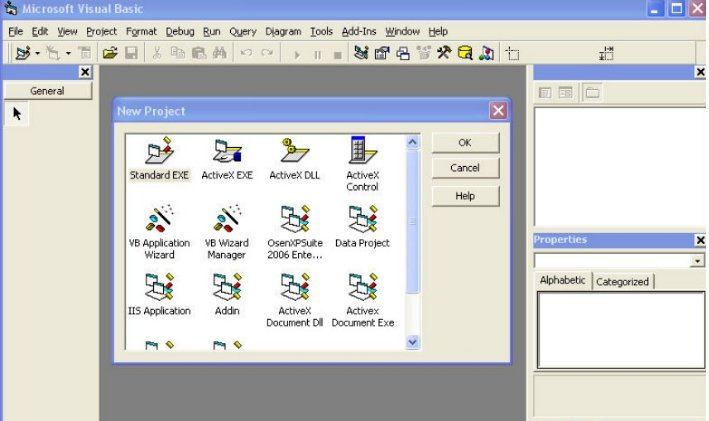Click the View Code icon in Project panel
This screenshot has width=709, height=421.
[x=545, y=93]
